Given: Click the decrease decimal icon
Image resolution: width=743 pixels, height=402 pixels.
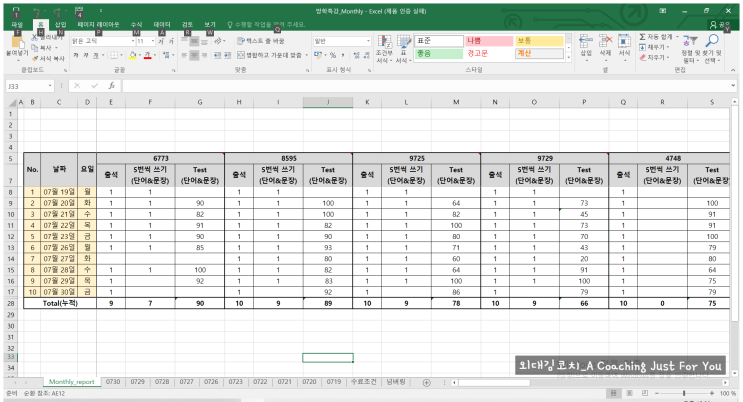Looking at the screenshot, I should pyautogui.click(x=367, y=55).
